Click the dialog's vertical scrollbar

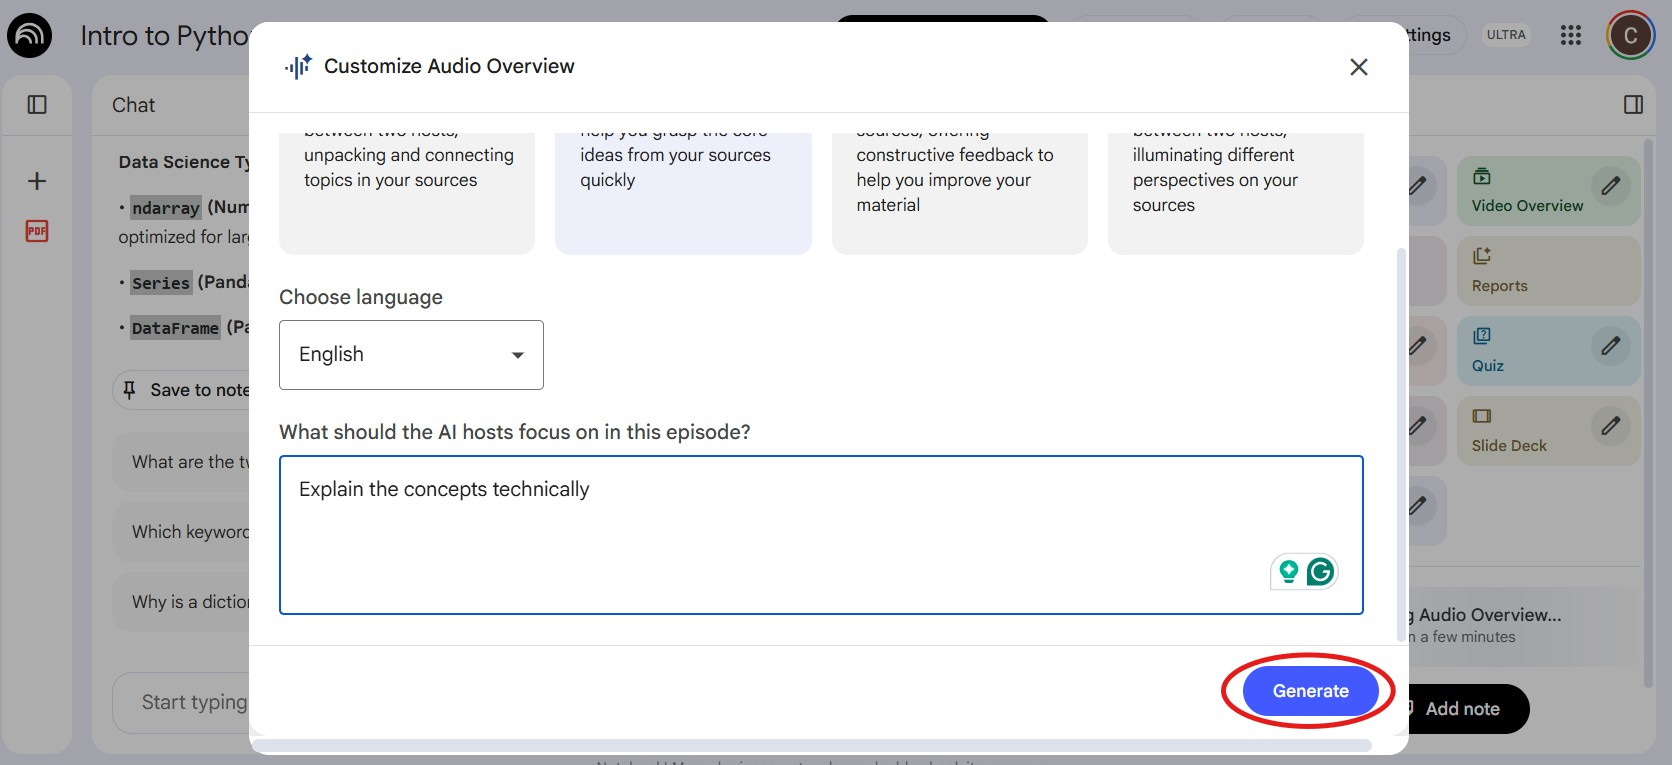pos(1401,445)
